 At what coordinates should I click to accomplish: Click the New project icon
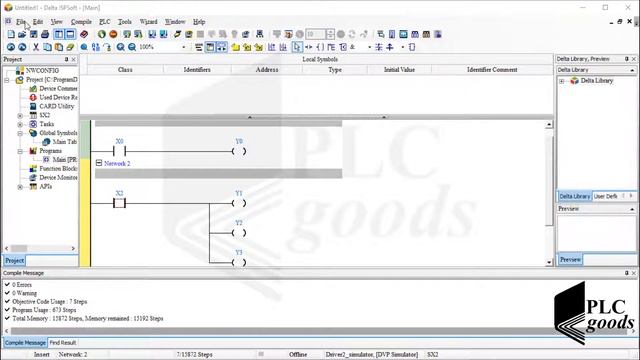pyautogui.click(x=11, y=34)
